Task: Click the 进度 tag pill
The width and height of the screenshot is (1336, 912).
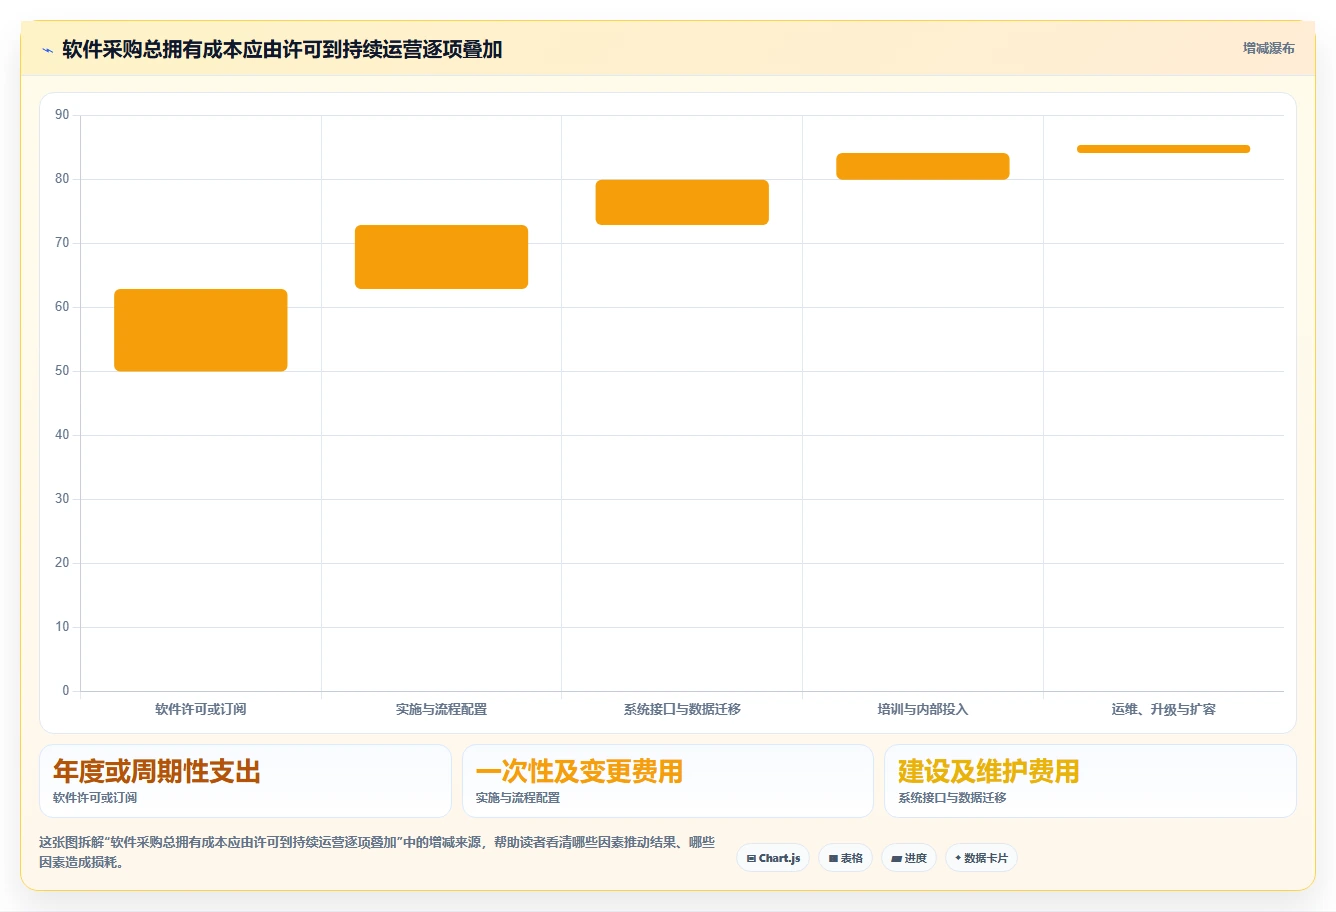Action: (908, 858)
